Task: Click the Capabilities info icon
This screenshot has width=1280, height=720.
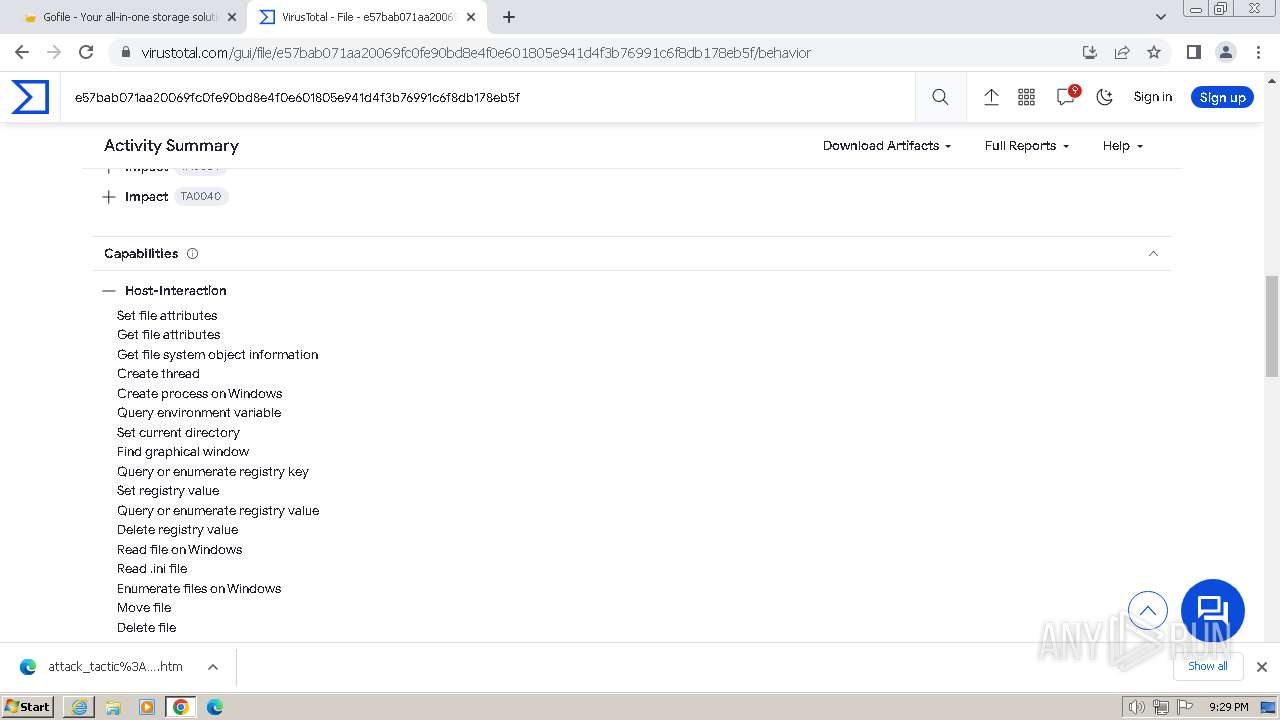Action: click(x=192, y=254)
